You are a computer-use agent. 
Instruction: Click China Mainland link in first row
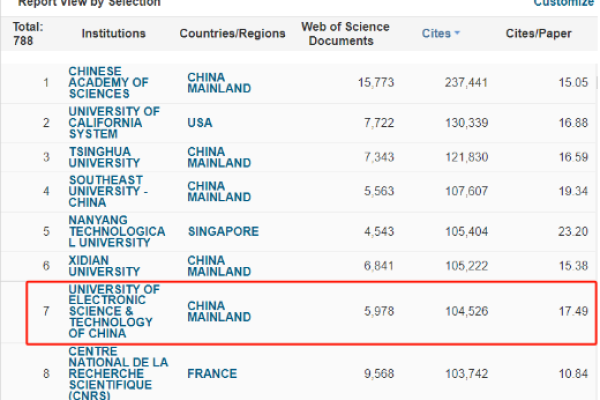pyautogui.click(x=219, y=83)
